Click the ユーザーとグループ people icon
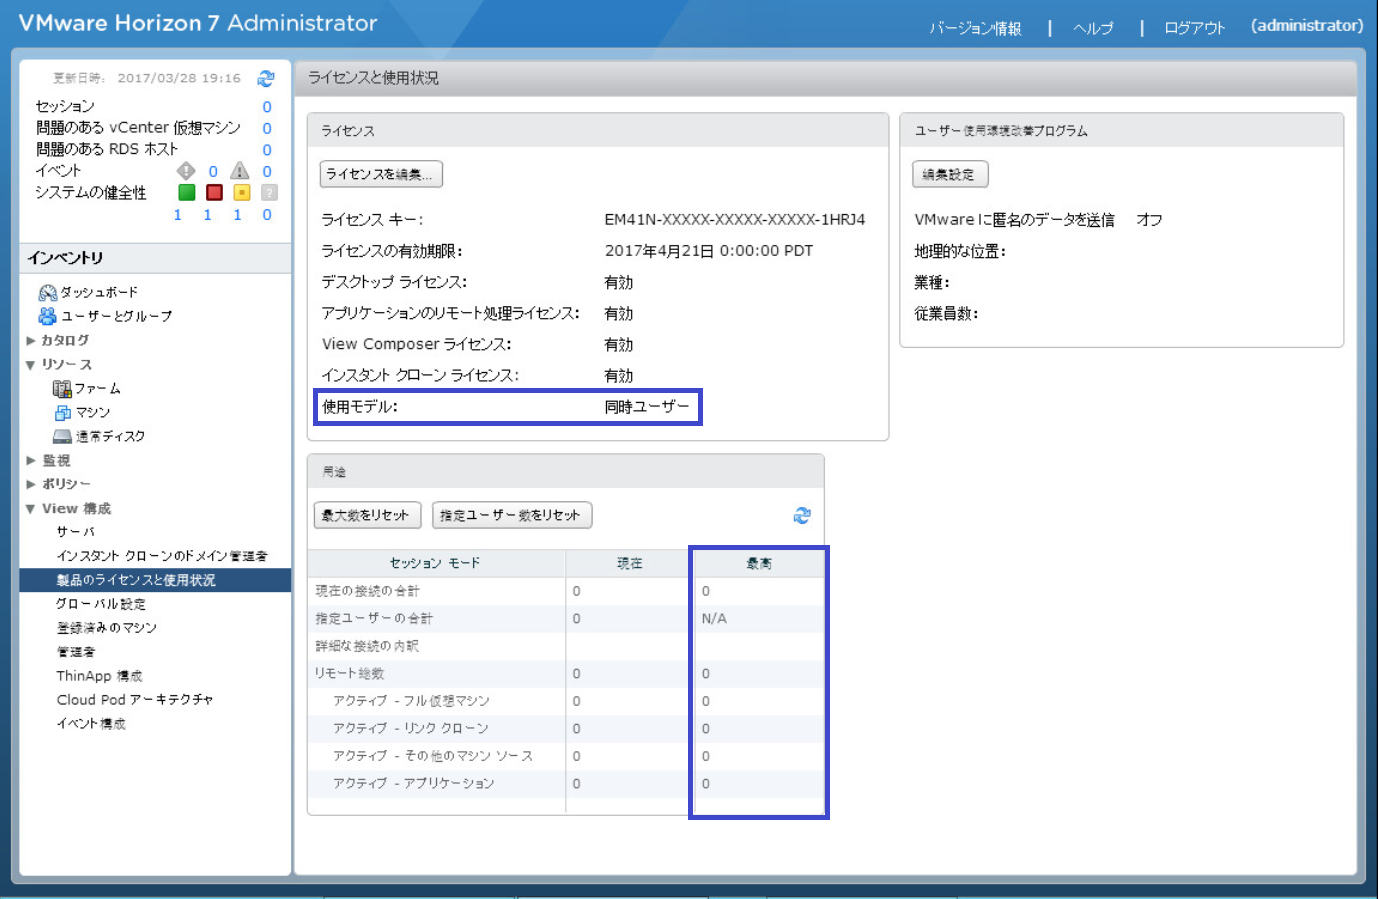Screen dimensions: 1378x899 [x=47, y=316]
